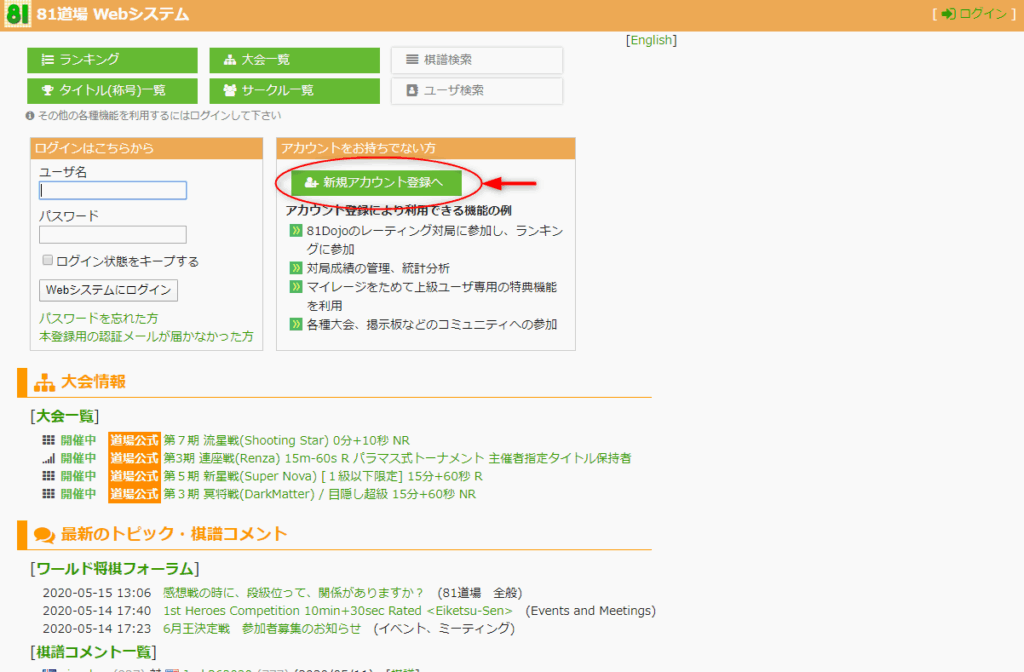The width and height of the screenshot is (1024, 672).
Task: Click the speech-bubble icon by 最新のトピック
Action: (x=44, y=535)
